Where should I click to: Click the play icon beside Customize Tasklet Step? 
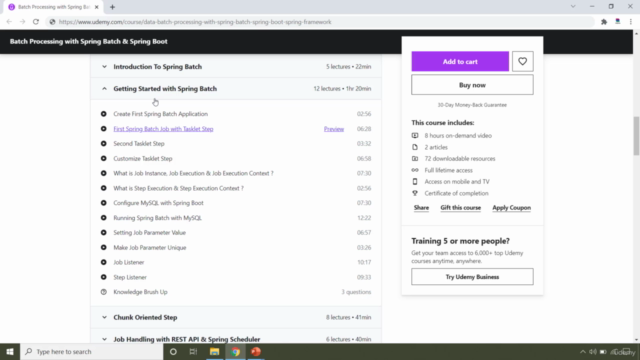104,158
